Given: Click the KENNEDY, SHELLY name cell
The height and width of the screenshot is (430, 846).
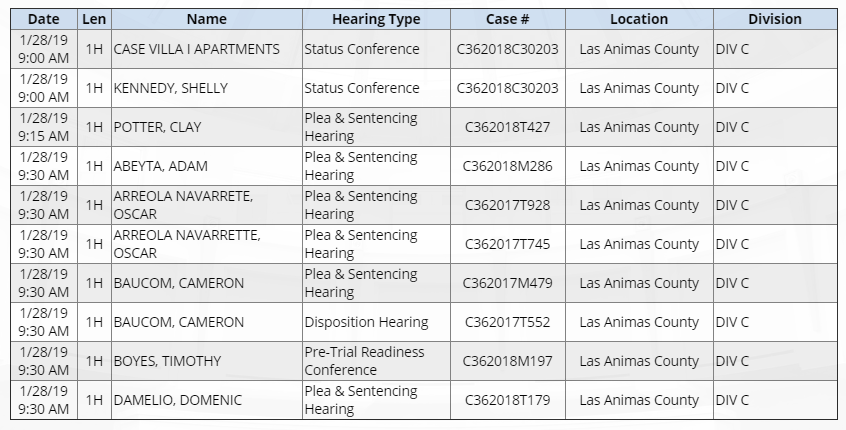Looking at the screenshot, I should (207, 88).
